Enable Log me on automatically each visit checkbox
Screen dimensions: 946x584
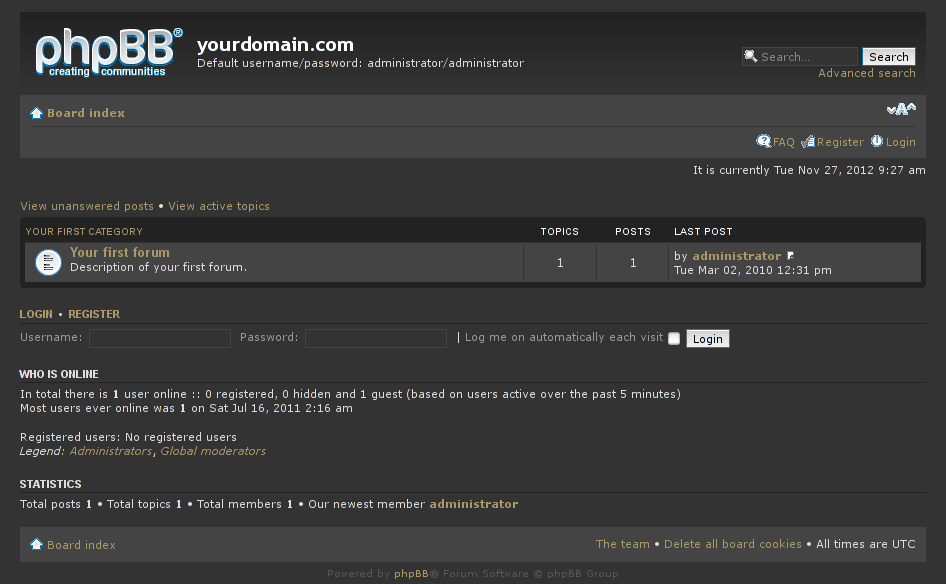click(674, 338)
